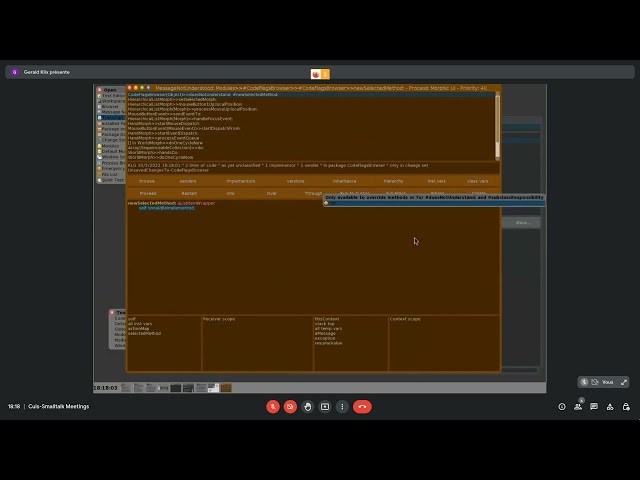Click the browse button in debugger
Screen dimensions: 640x480
pyautogui.click(x=147, y=181)
